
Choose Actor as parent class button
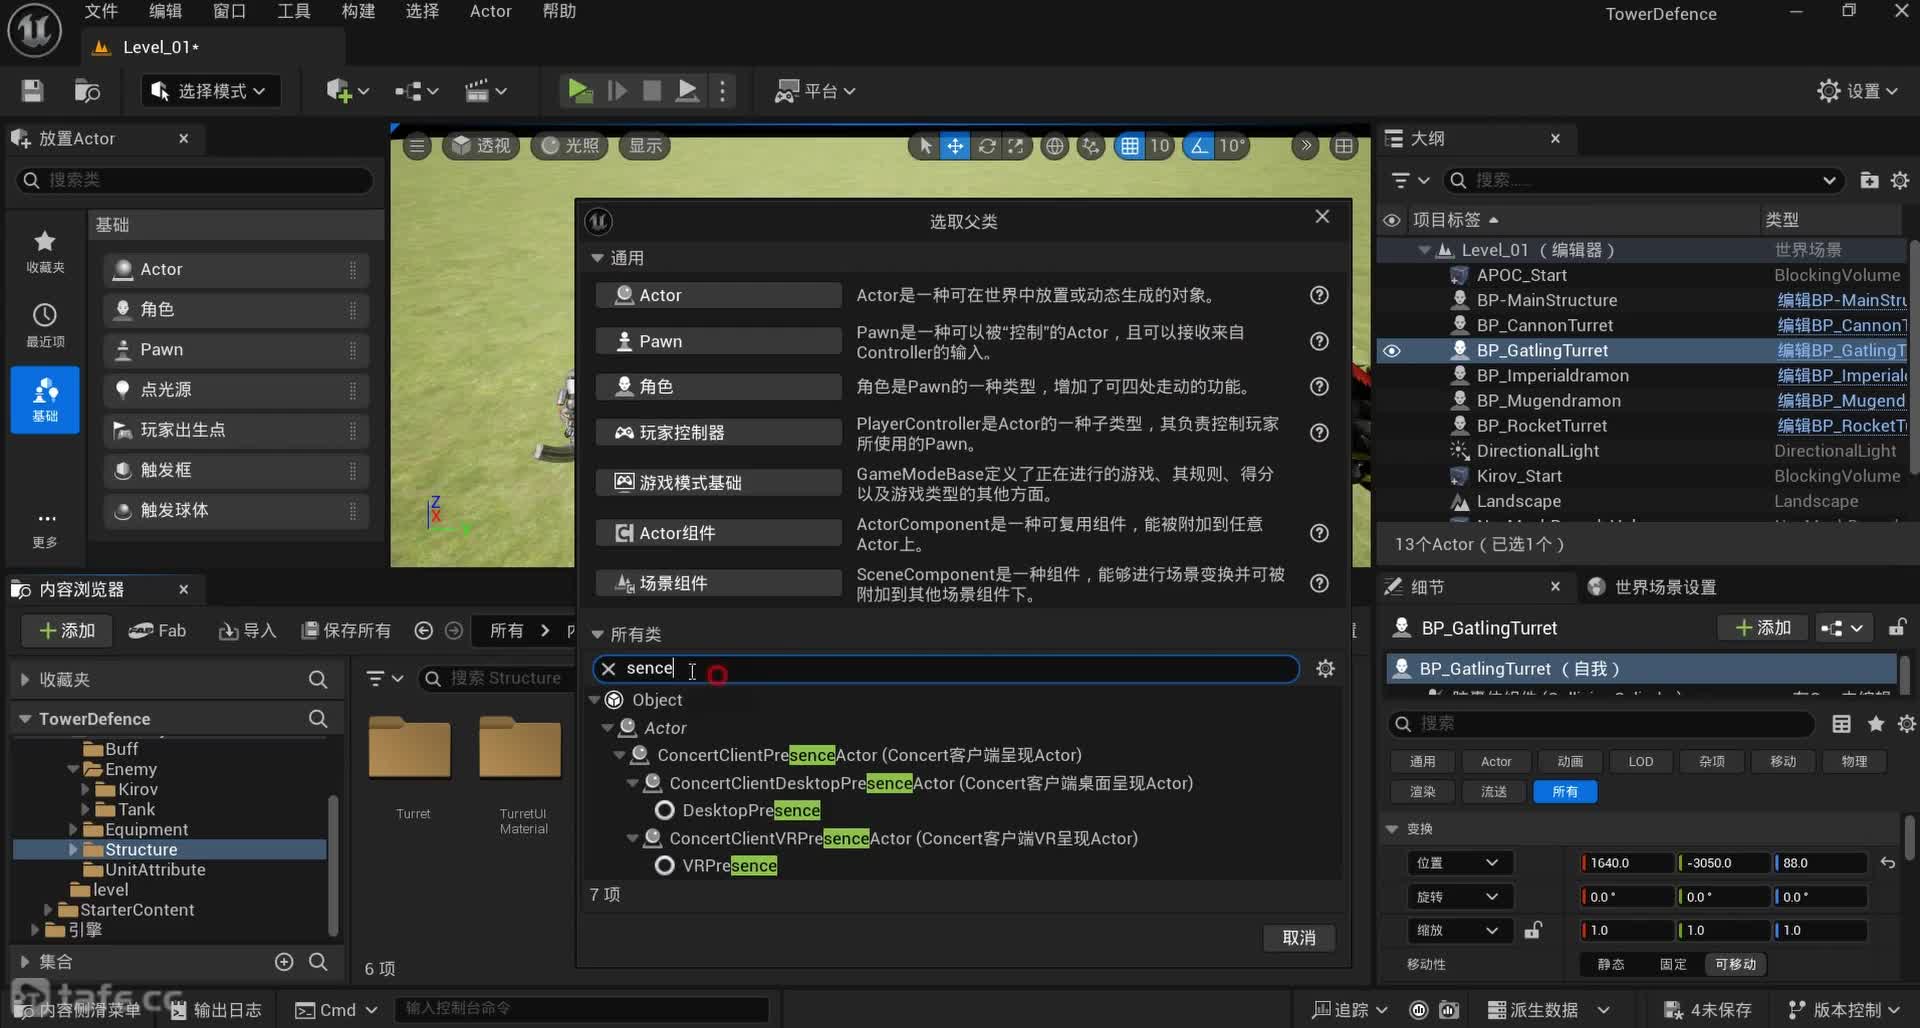point(718,295)
